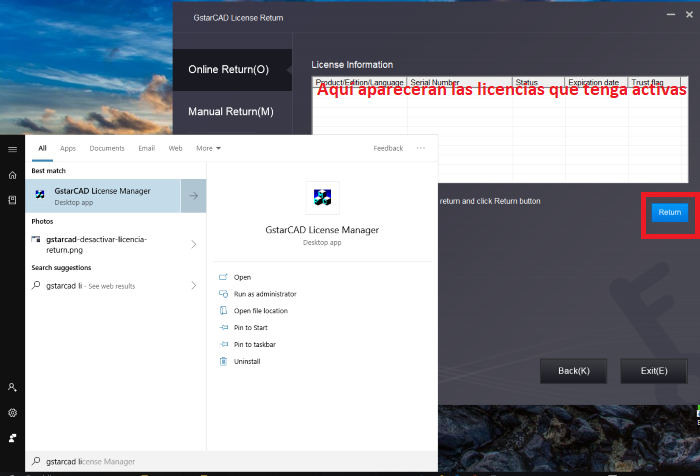Expand the GstarCAD License Manager result arrow
The width and height of the screenshot is (700, 476).
(193, 196)
